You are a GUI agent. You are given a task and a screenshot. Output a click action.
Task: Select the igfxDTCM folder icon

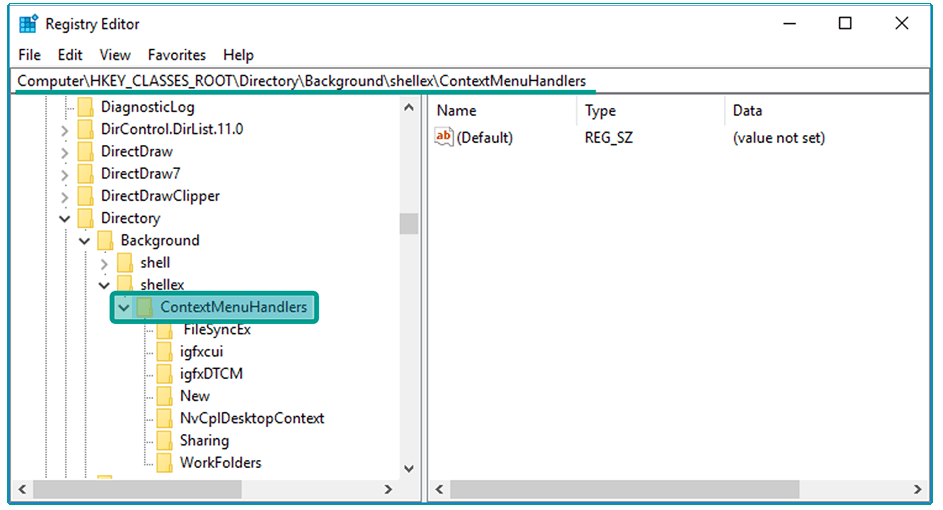coord(164,374)
